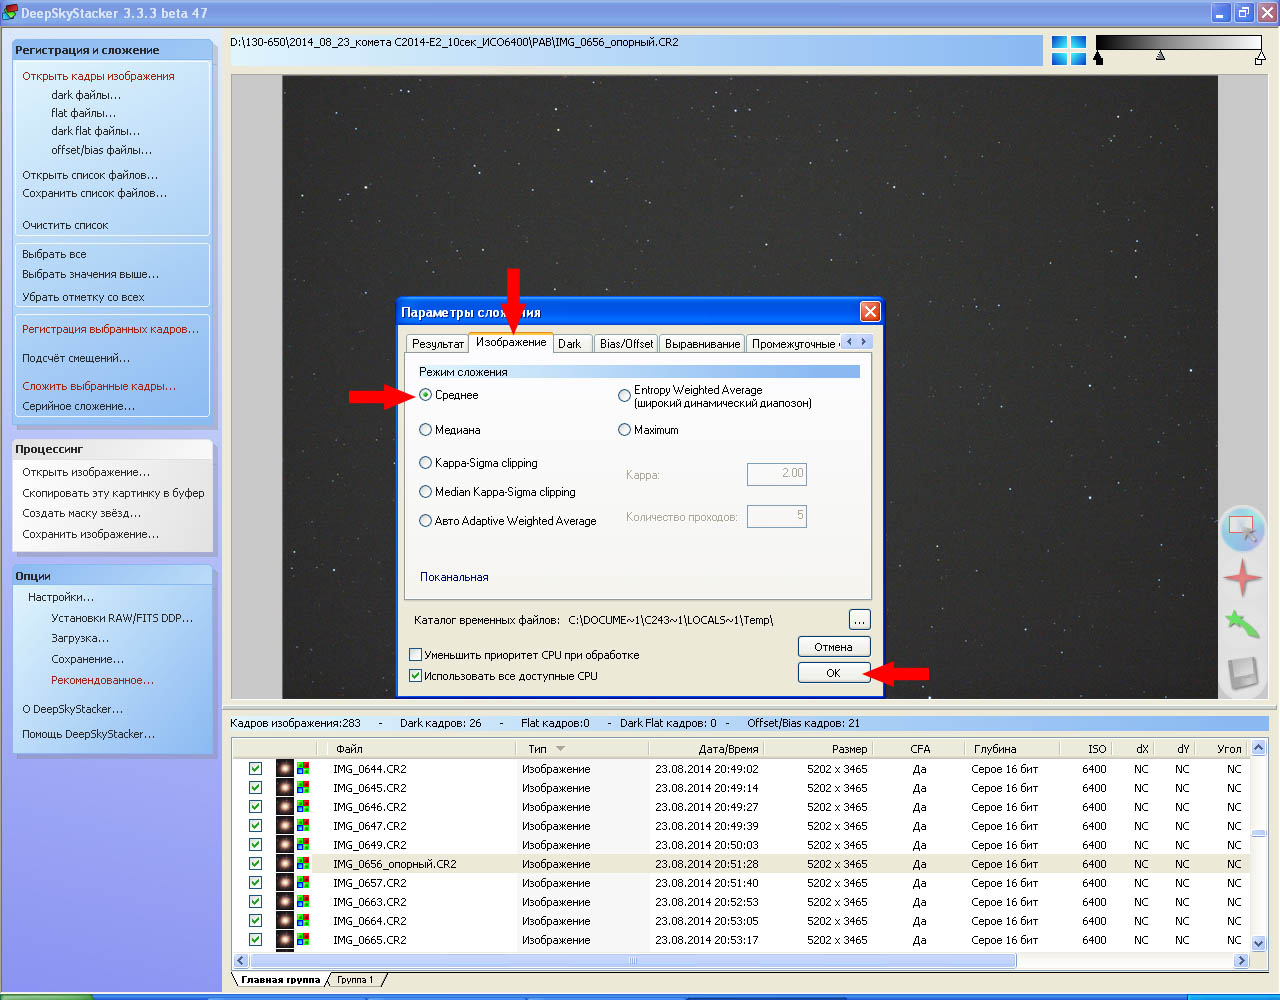The image size is (1280, 1000).
Task: Activate the red star editing tool
Action: coord(1242,578)
